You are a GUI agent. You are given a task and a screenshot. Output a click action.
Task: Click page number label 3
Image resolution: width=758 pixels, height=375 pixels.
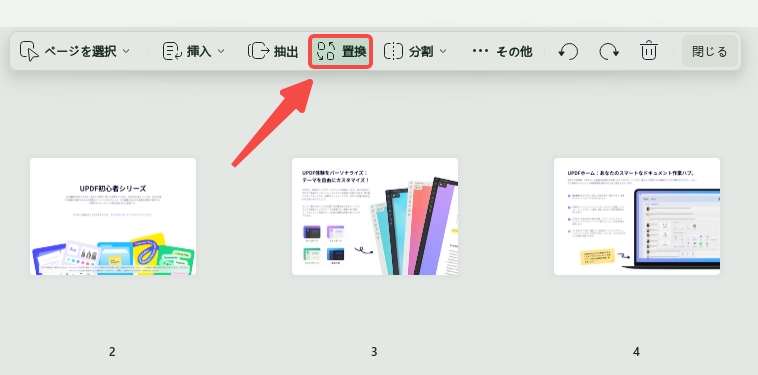(374, 352)
